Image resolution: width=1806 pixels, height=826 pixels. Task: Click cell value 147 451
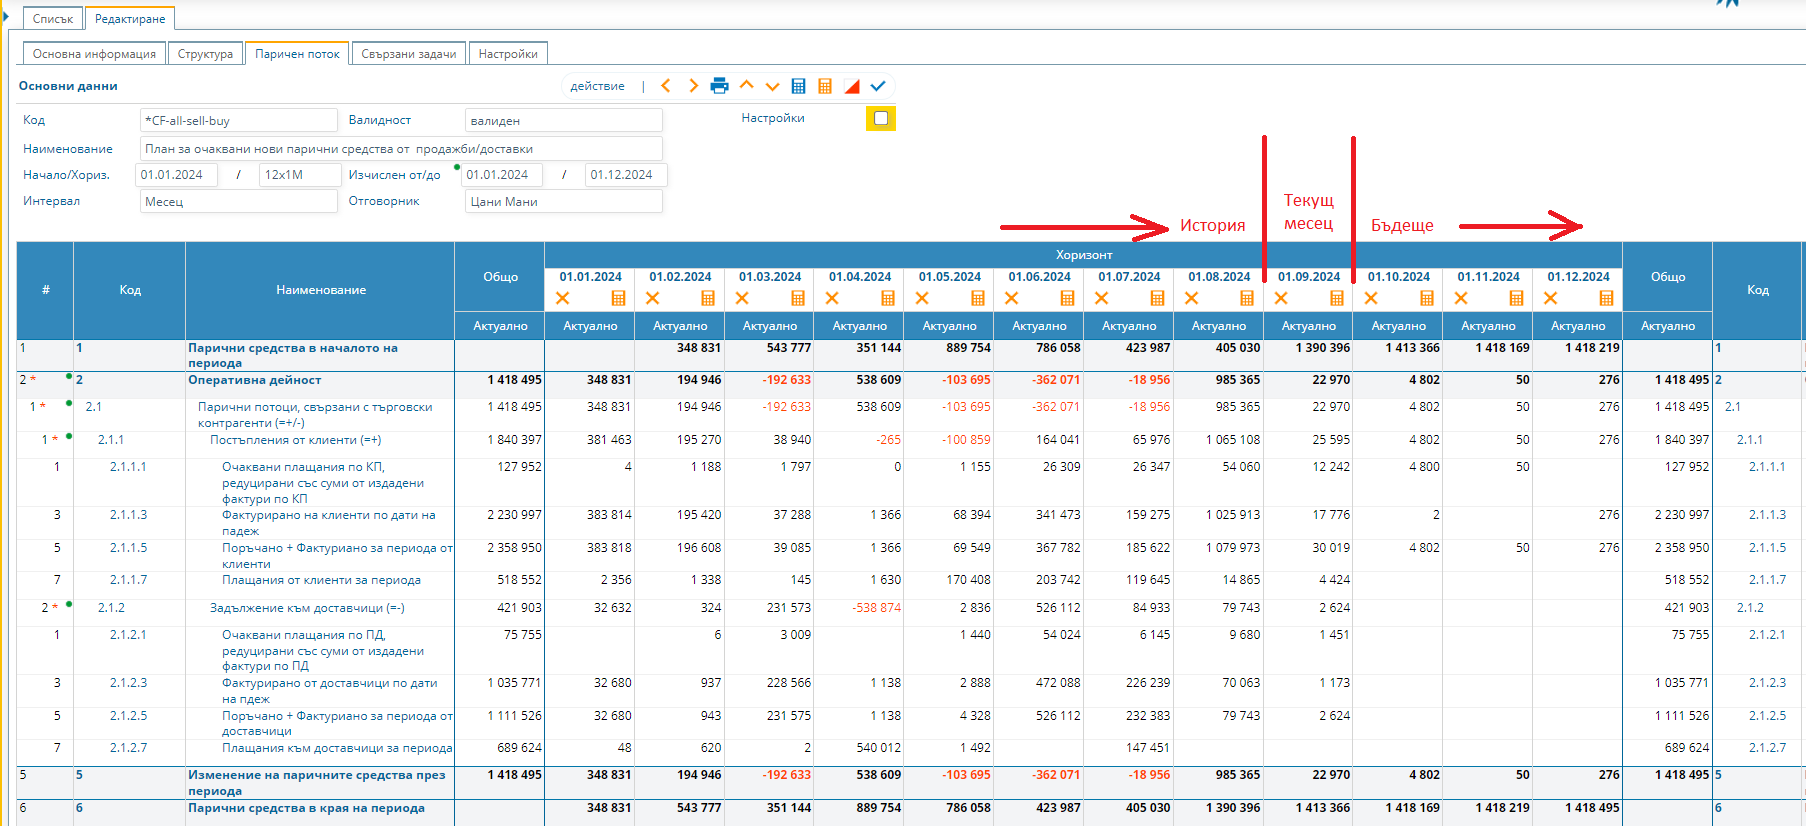1148,748
